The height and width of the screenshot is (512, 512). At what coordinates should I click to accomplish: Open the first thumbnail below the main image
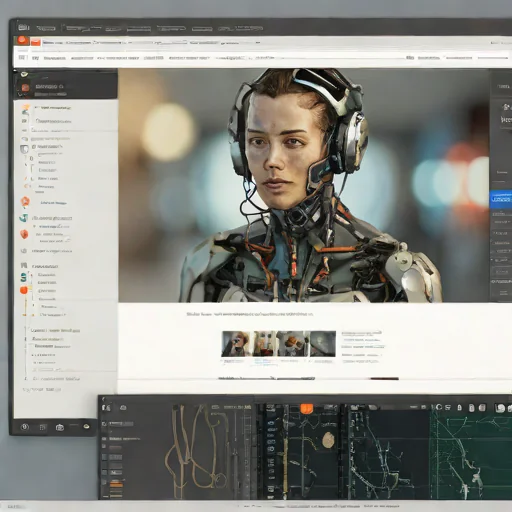point(235,344)
